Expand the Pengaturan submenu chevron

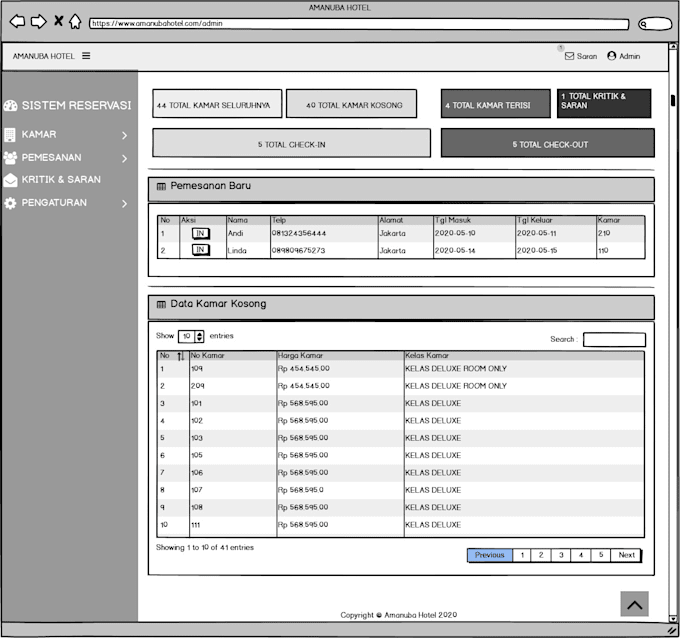coord(125,203)
